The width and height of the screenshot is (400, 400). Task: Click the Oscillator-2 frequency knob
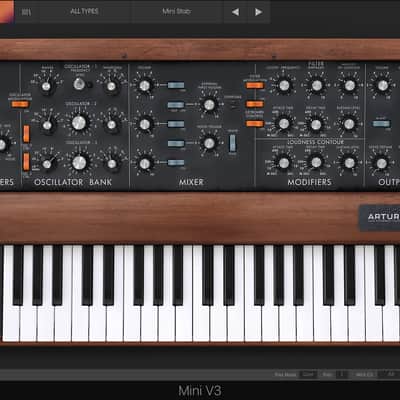click(79, 123)
